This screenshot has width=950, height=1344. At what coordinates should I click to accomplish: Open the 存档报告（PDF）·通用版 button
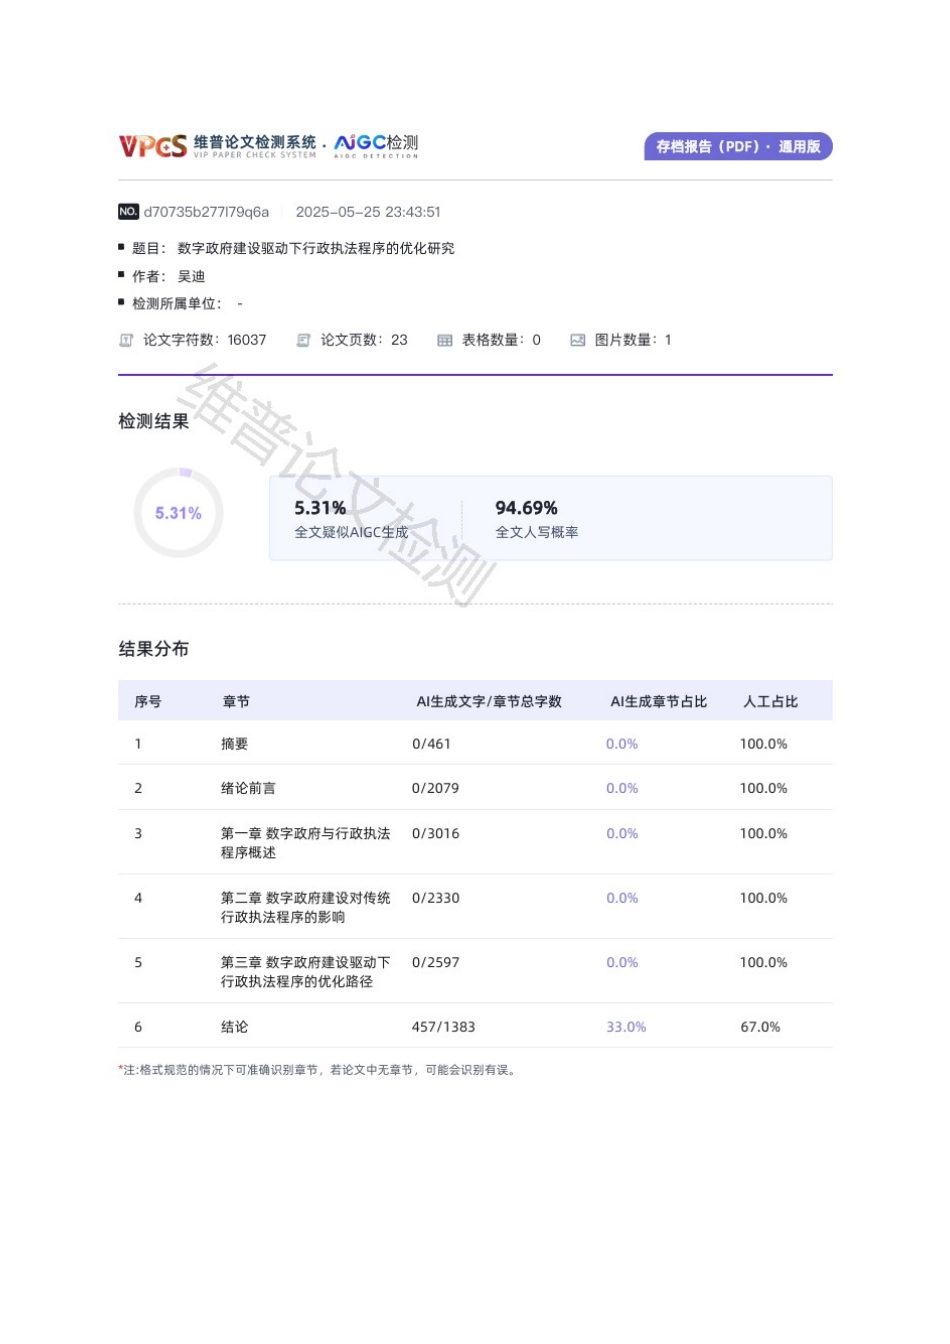point(738,146)
